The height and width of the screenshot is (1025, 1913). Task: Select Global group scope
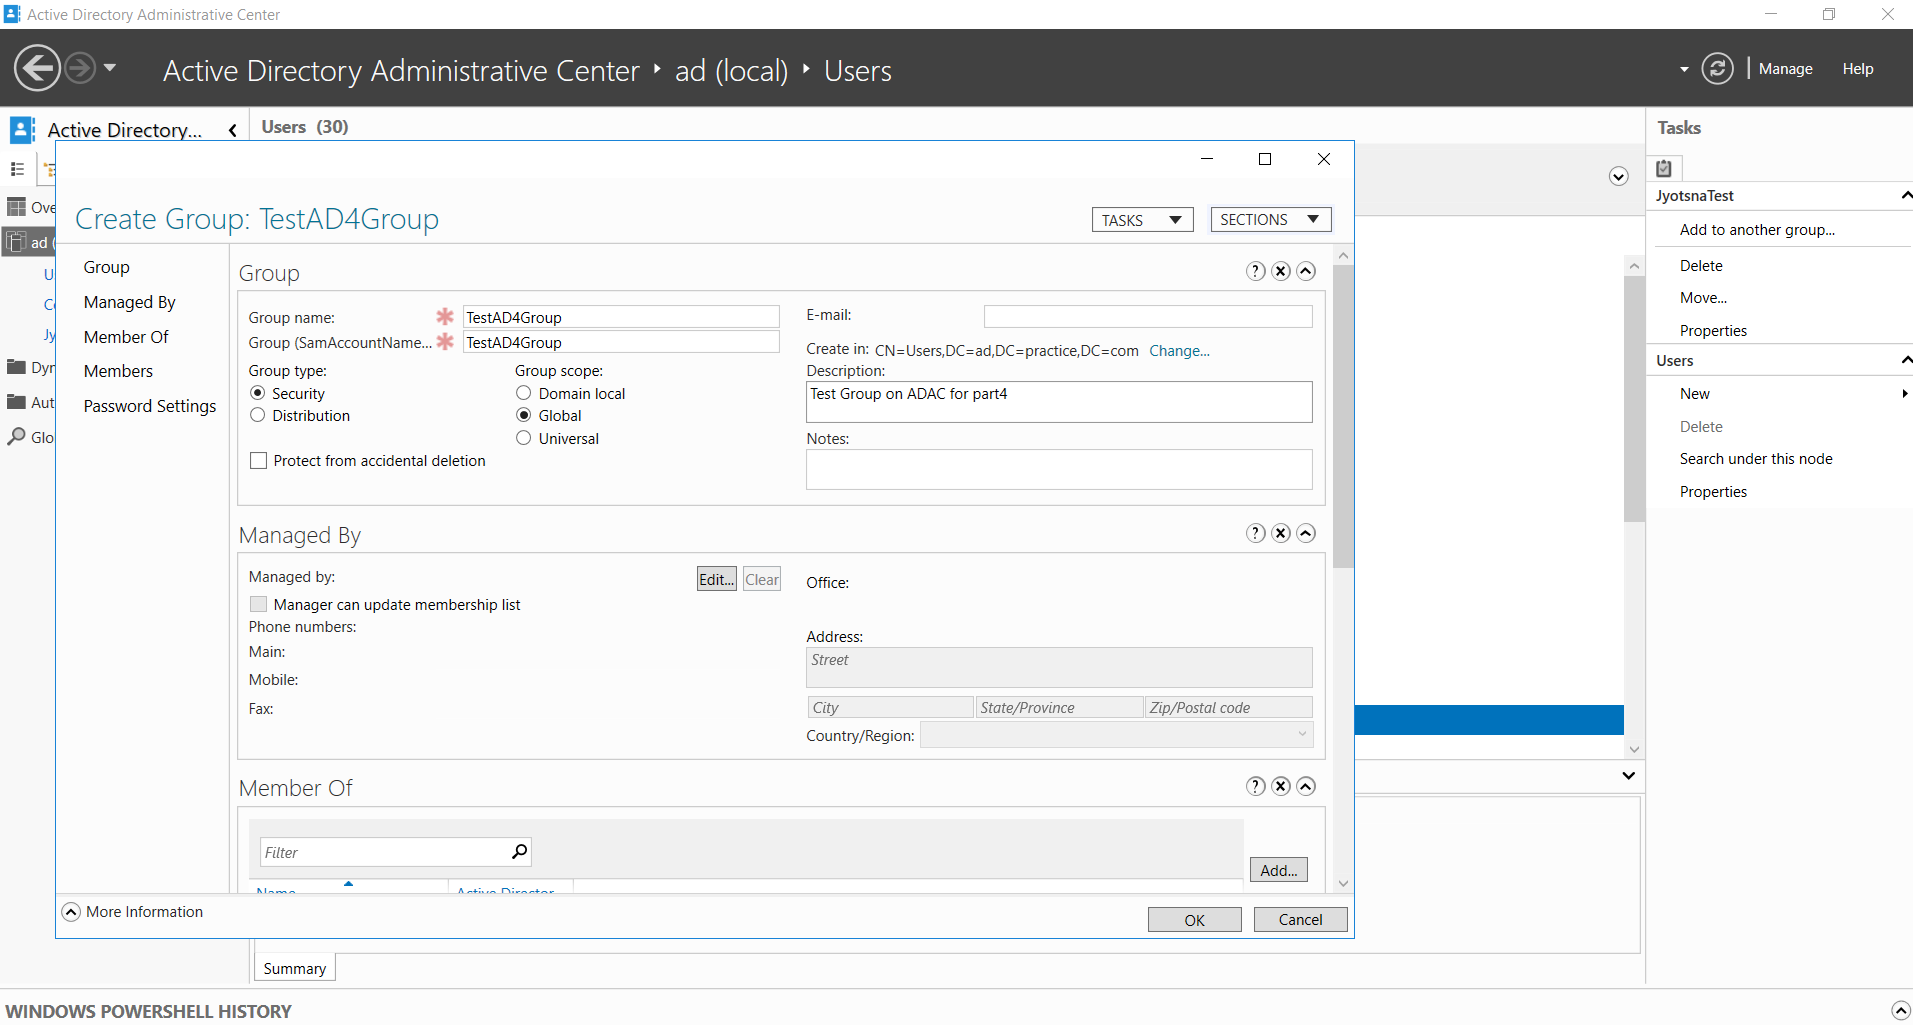point(524,415)
